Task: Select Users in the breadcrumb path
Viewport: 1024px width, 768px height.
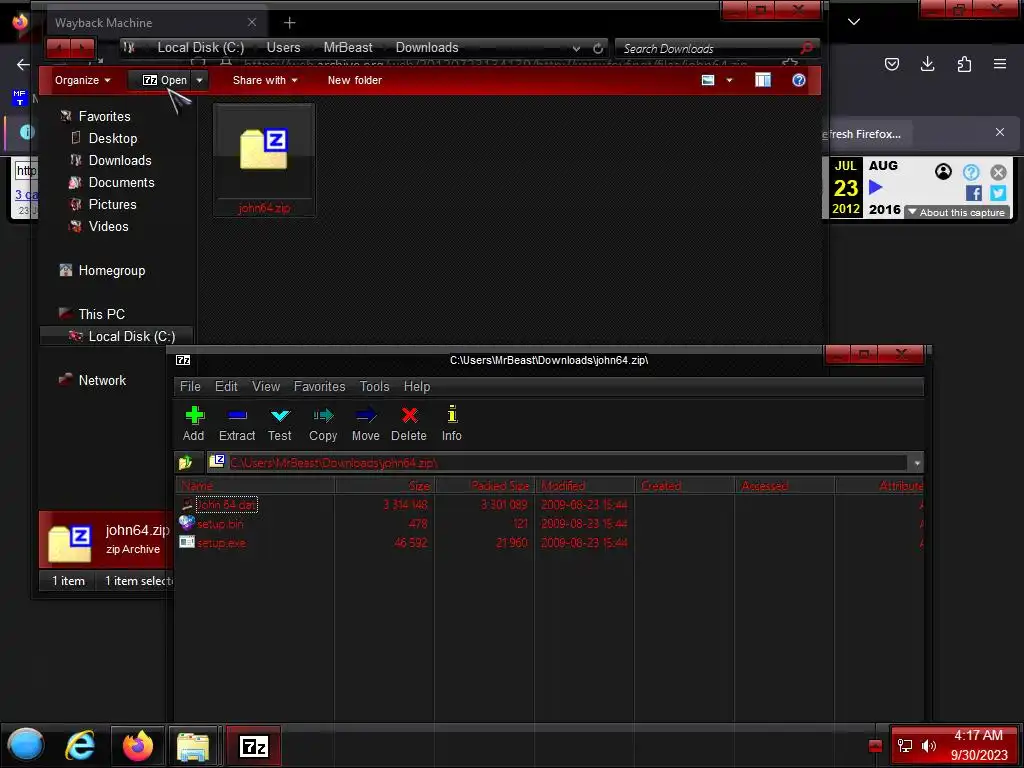Action: coord(283,48)
